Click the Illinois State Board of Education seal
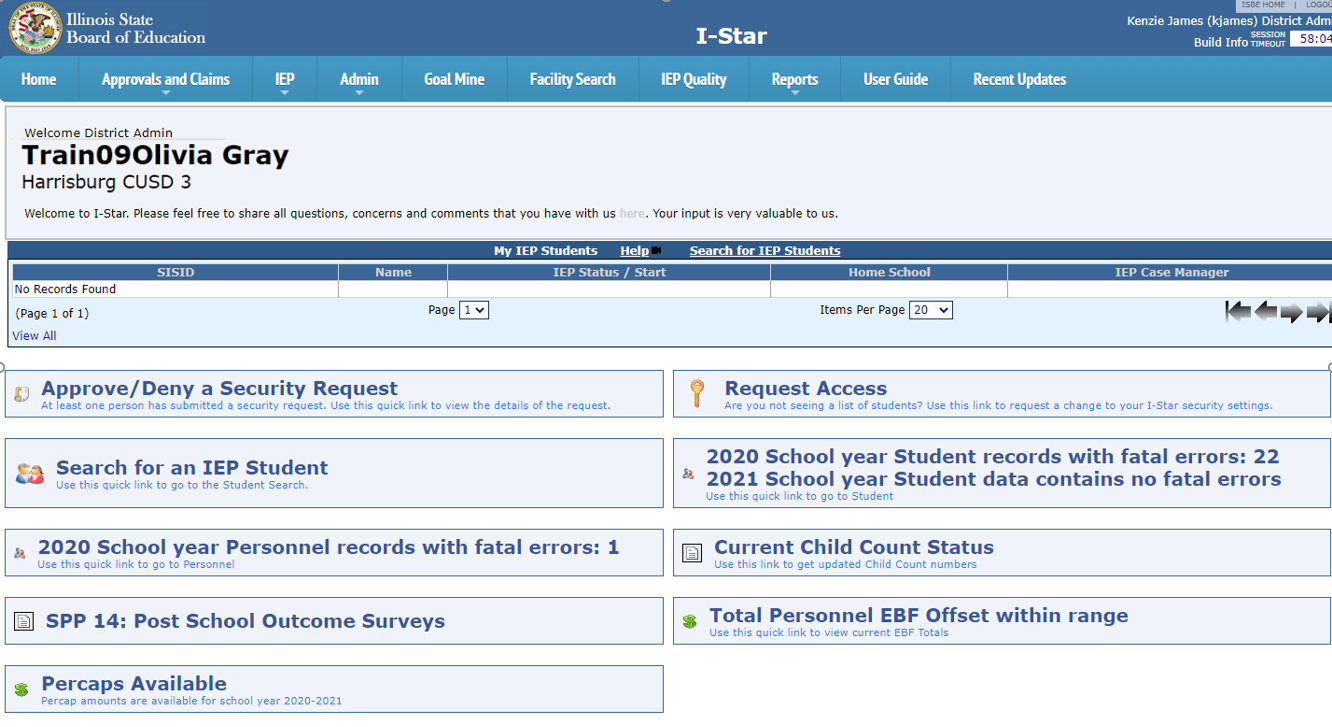The height and width of the screenshot is (727, 1332). [x=35, y=28]
